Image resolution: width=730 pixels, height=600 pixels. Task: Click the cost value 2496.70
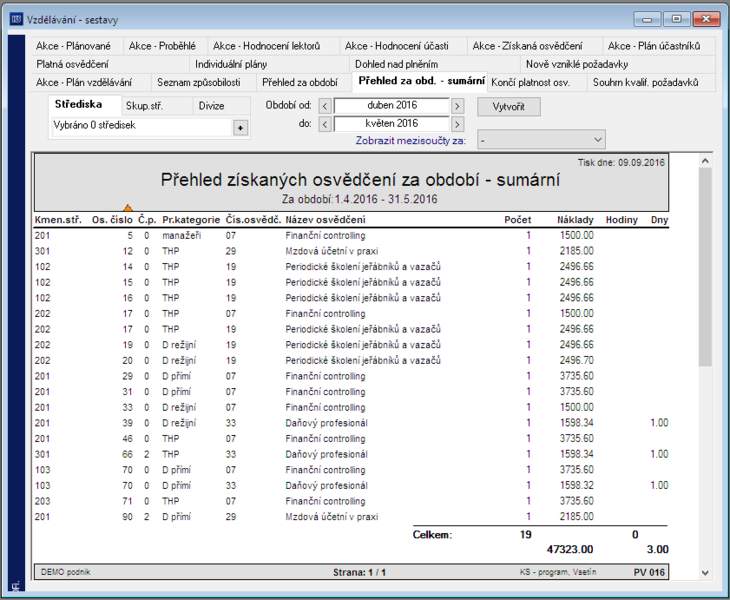[x=576, y=361]
